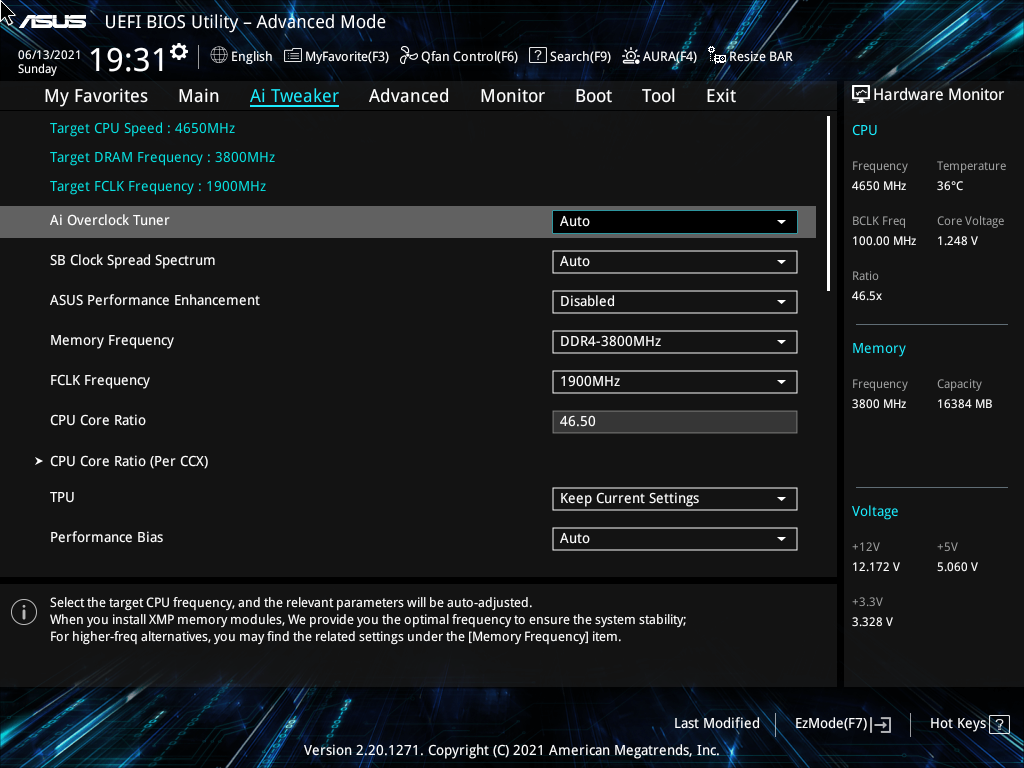The image size is (1024, 768).
Task: Click the Hardware Monitor screen icon
Action: click(x=861, y=95)
